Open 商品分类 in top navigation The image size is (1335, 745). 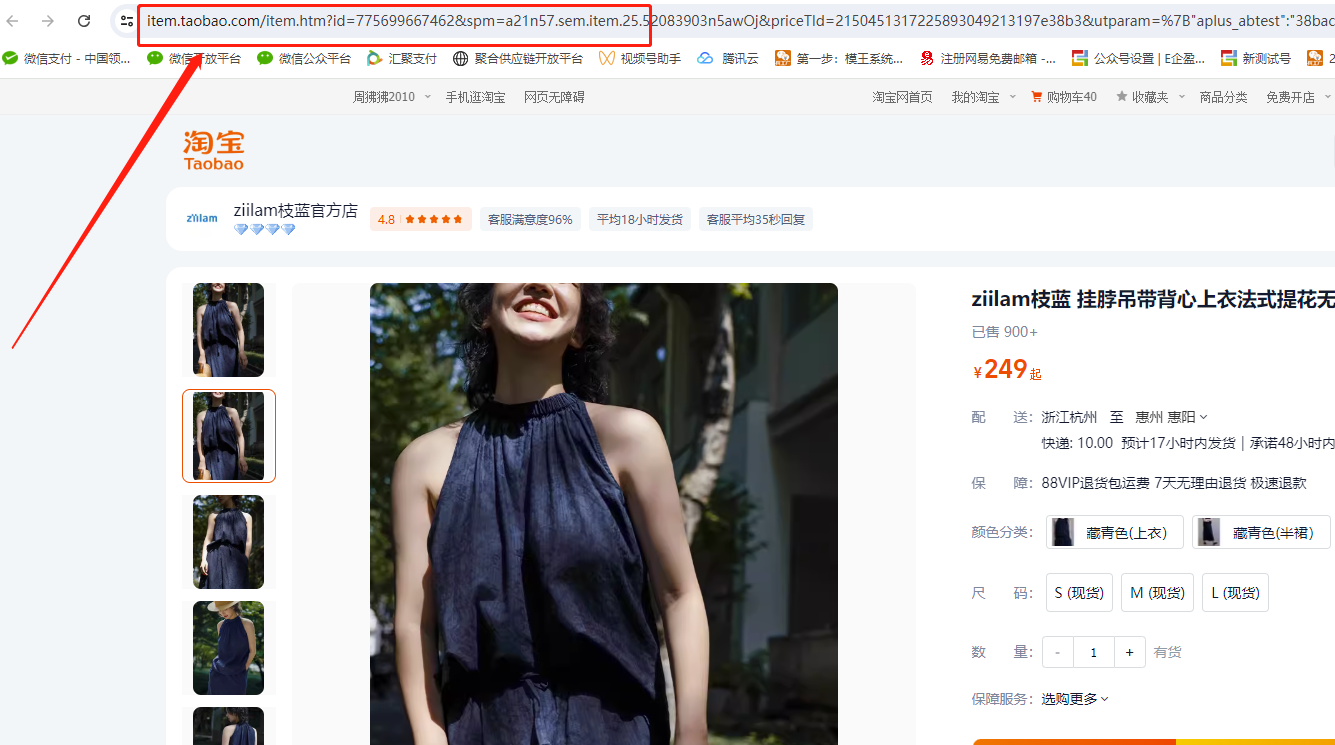(1223, 97)
